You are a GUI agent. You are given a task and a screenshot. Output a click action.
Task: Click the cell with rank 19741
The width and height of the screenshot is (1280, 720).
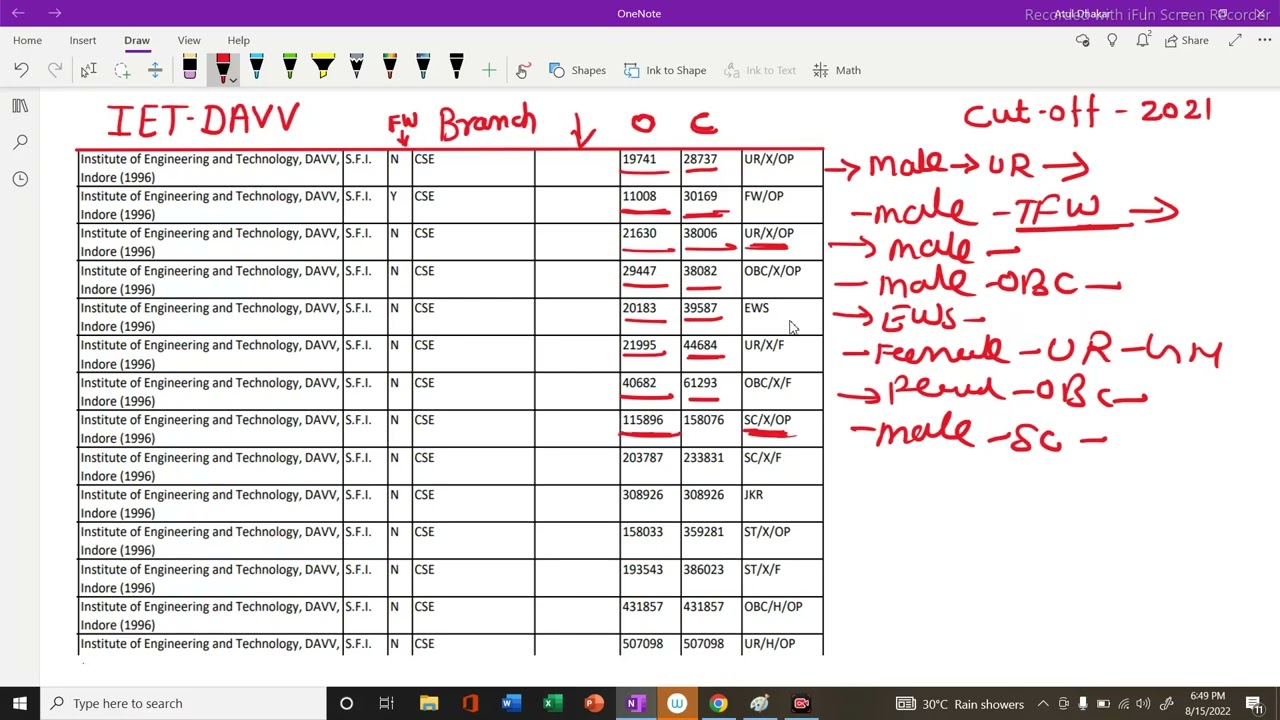(x=650, y=168)
